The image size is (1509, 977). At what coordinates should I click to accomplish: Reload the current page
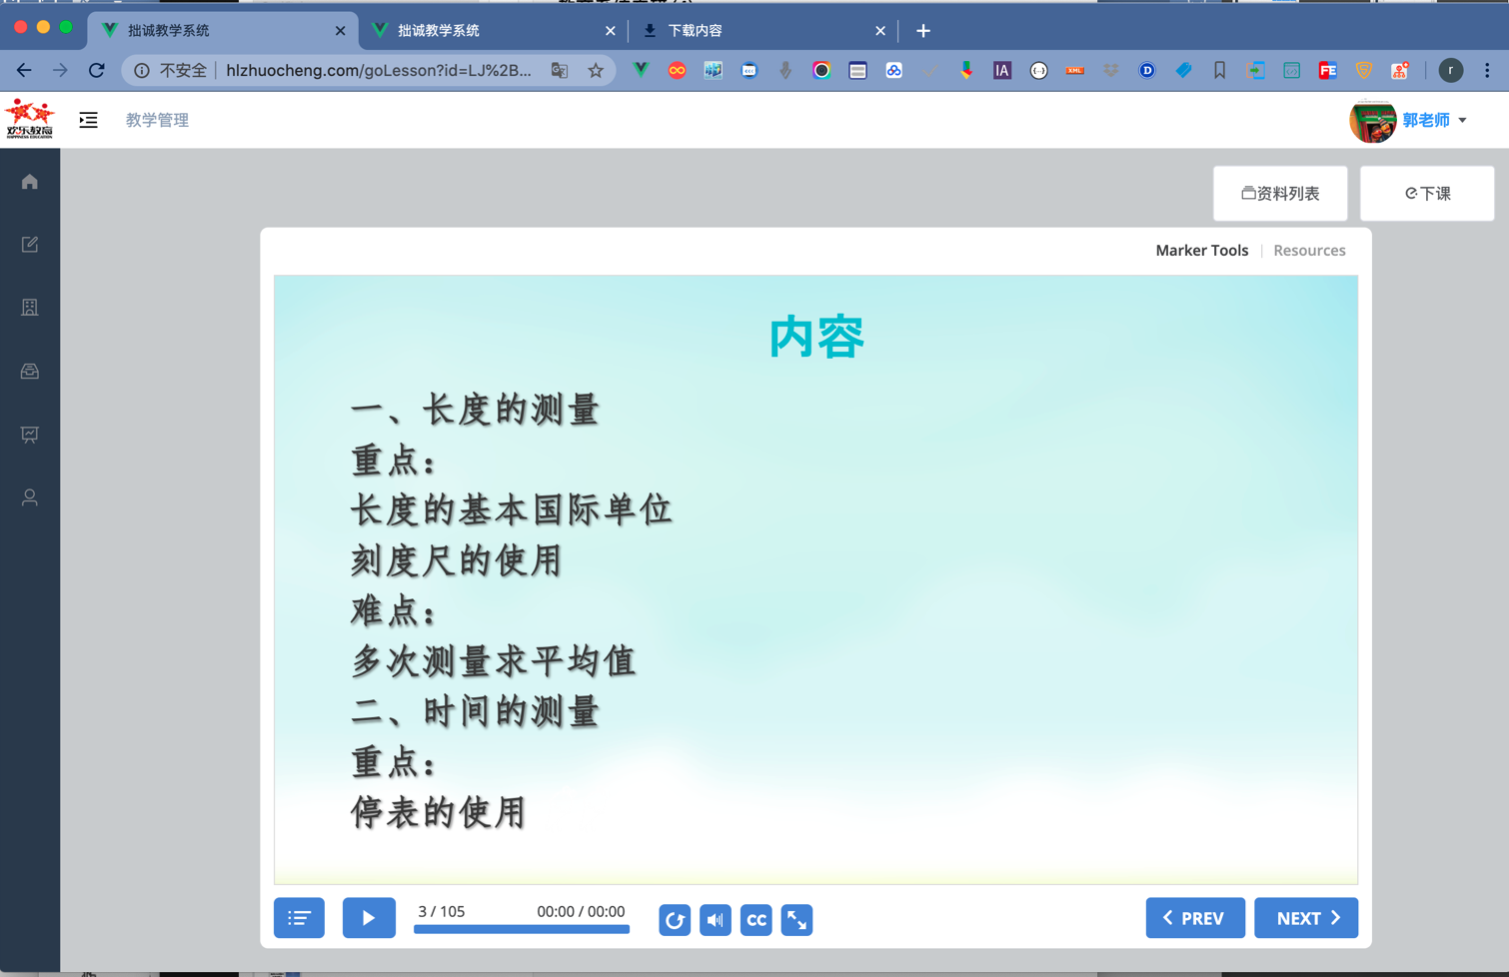point(97,70)
